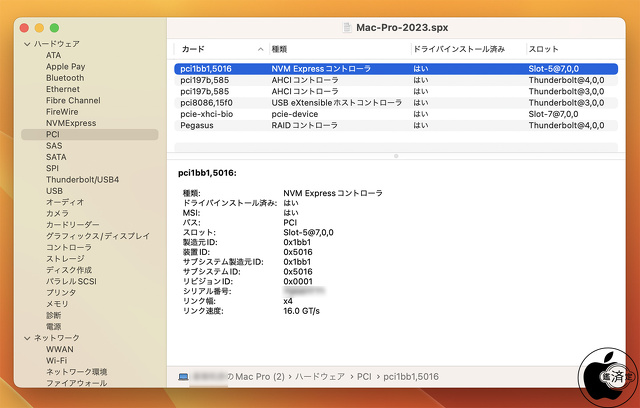Click Mac Pro (2) in path bar
Viewport: 640px width, 408px height.
click(260, 377)
